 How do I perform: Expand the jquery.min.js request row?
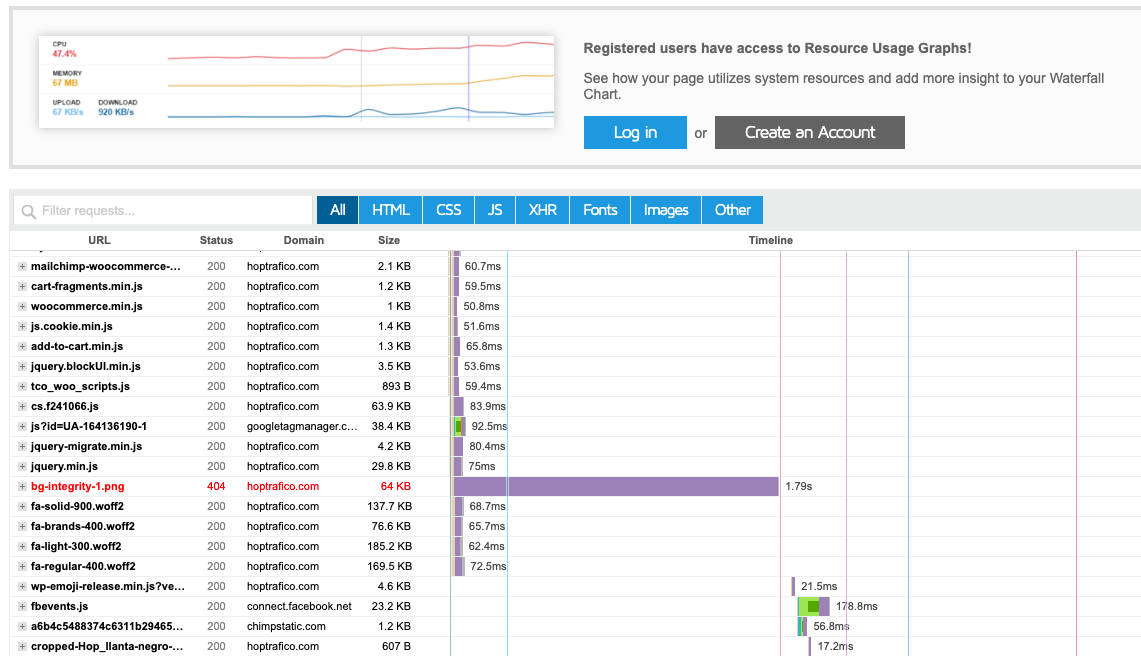point(22,467)
